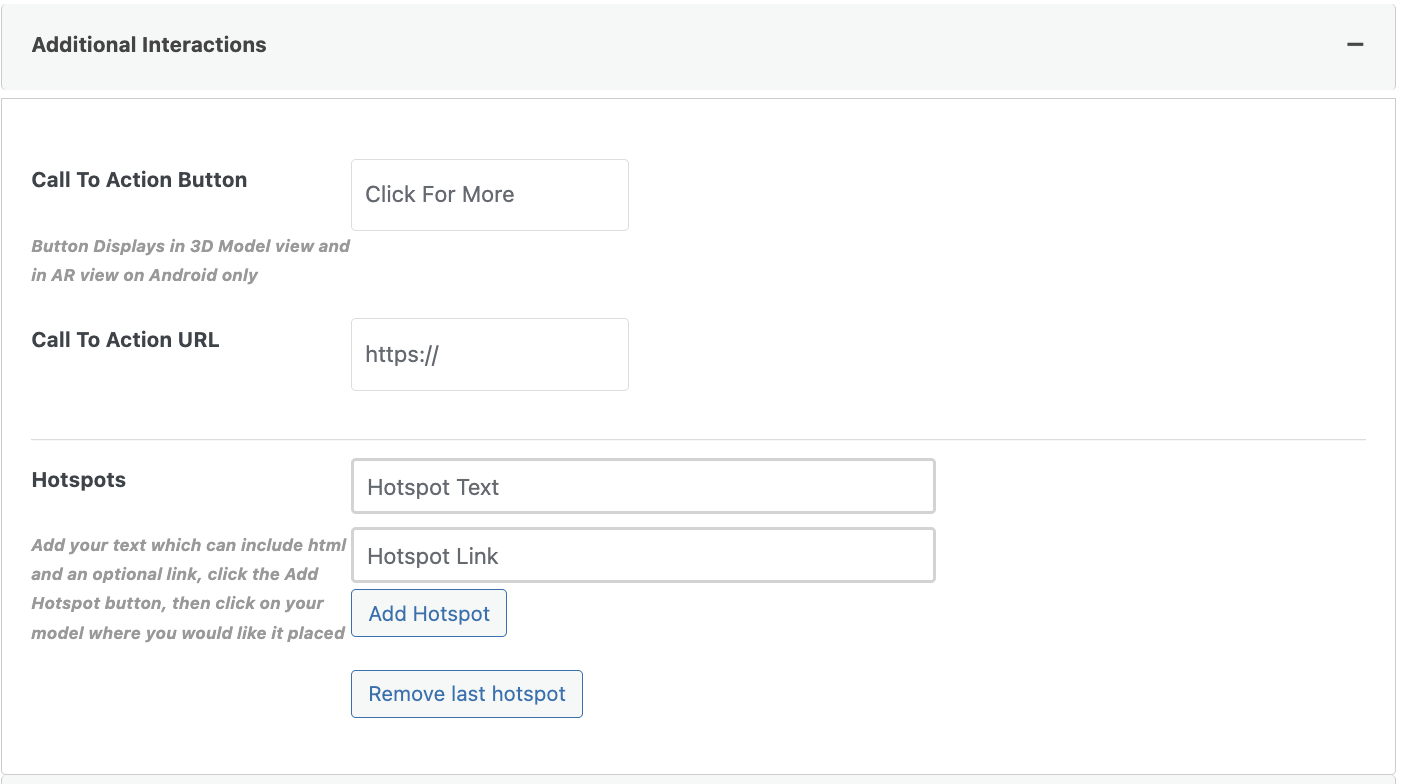Click the 'https://' placeholder text
The width and height of the screenshot is (1402, 784).
402,354
